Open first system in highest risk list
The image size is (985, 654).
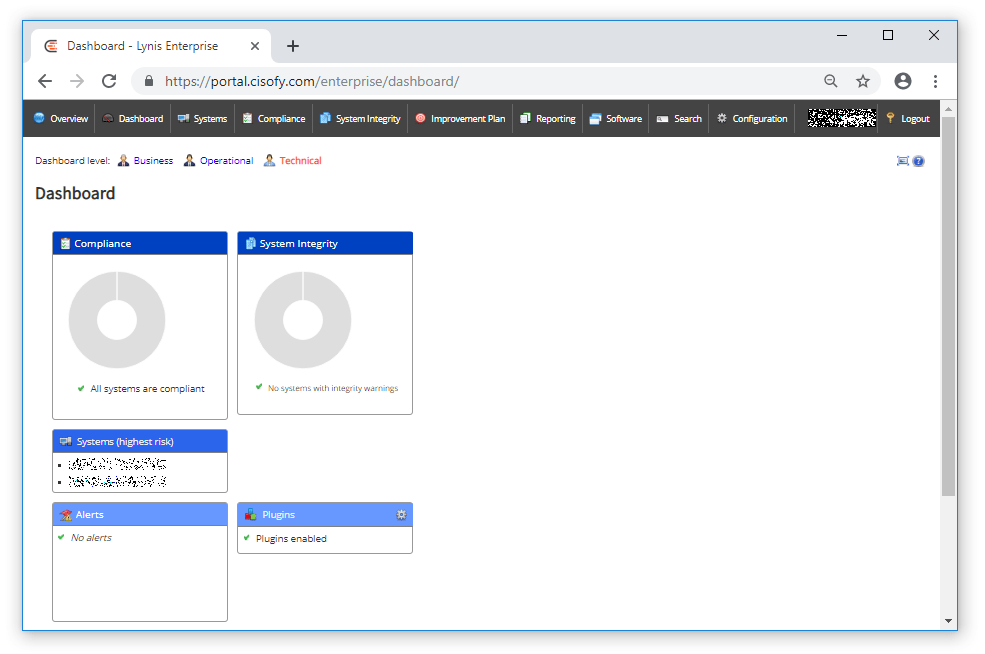coord(117,464)
